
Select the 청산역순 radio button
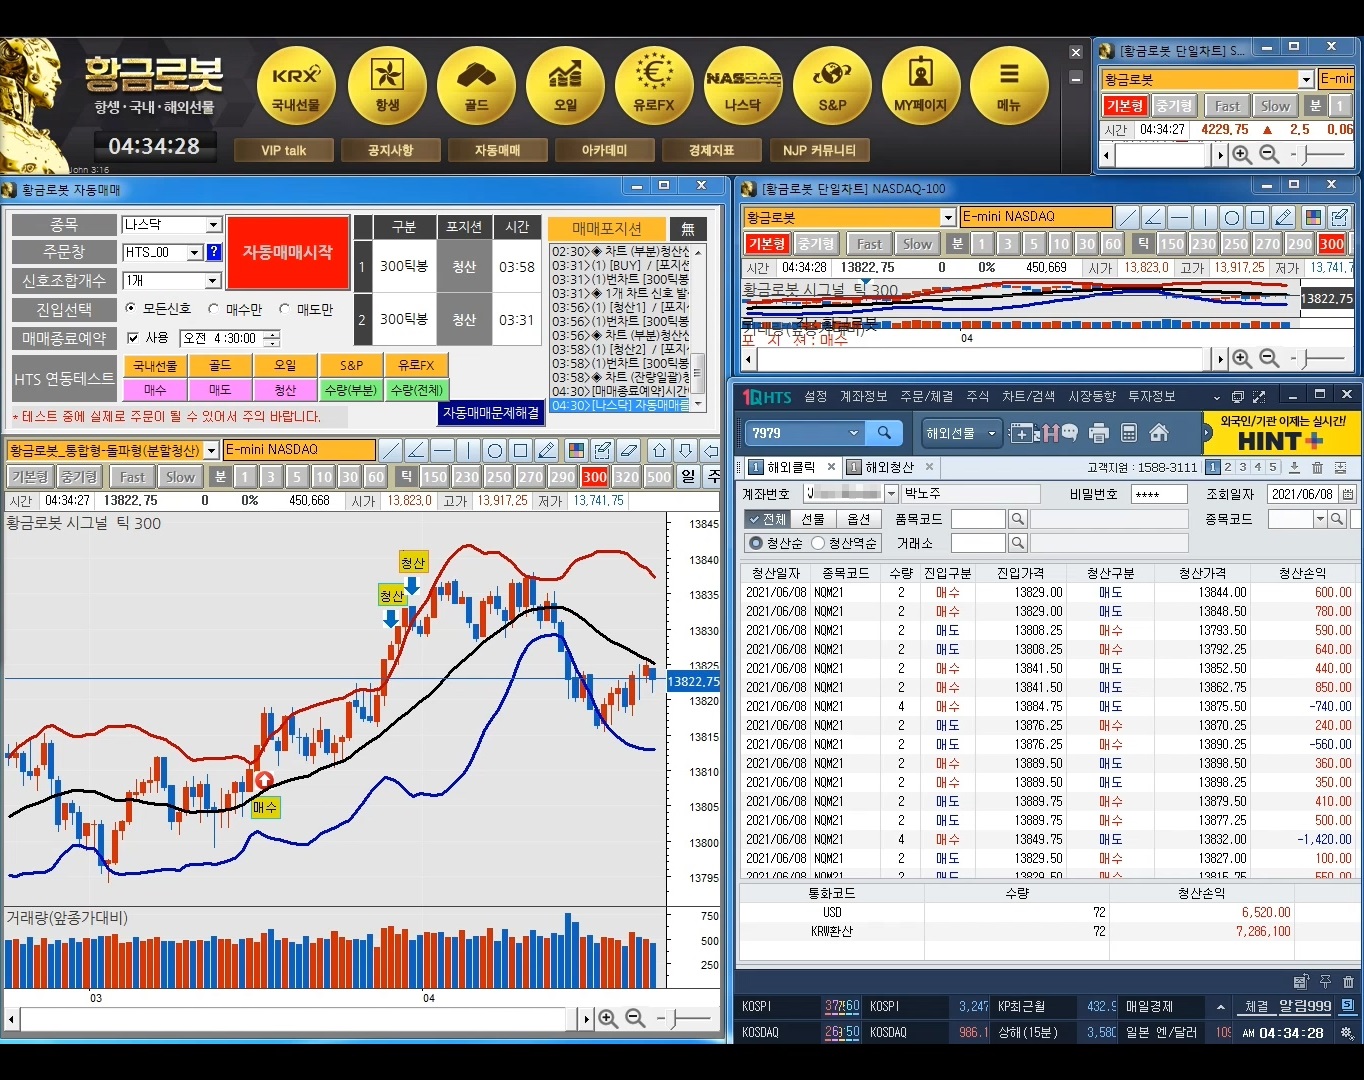pos(818,543)
